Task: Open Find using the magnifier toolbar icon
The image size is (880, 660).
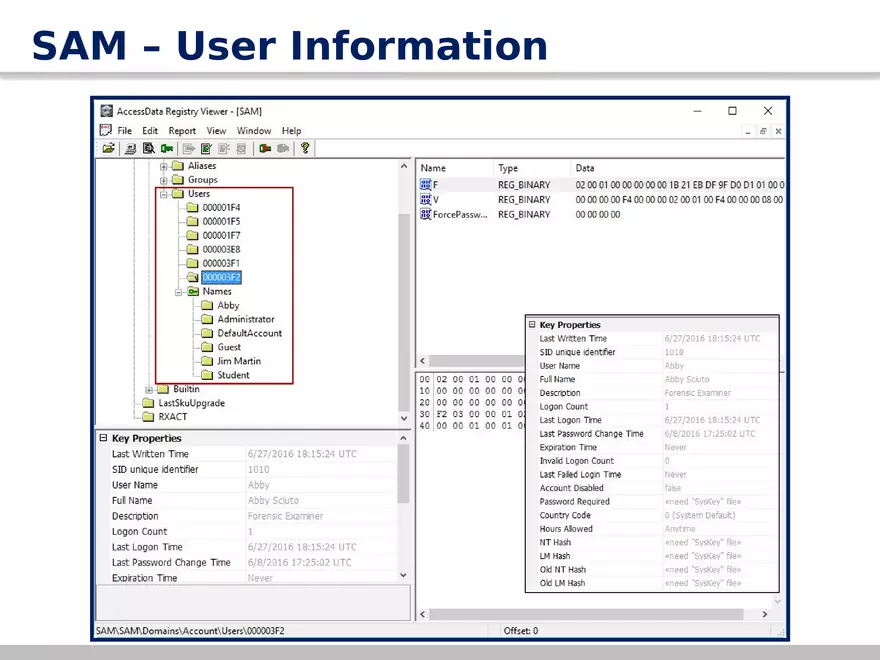Action: tap(150, 148)
